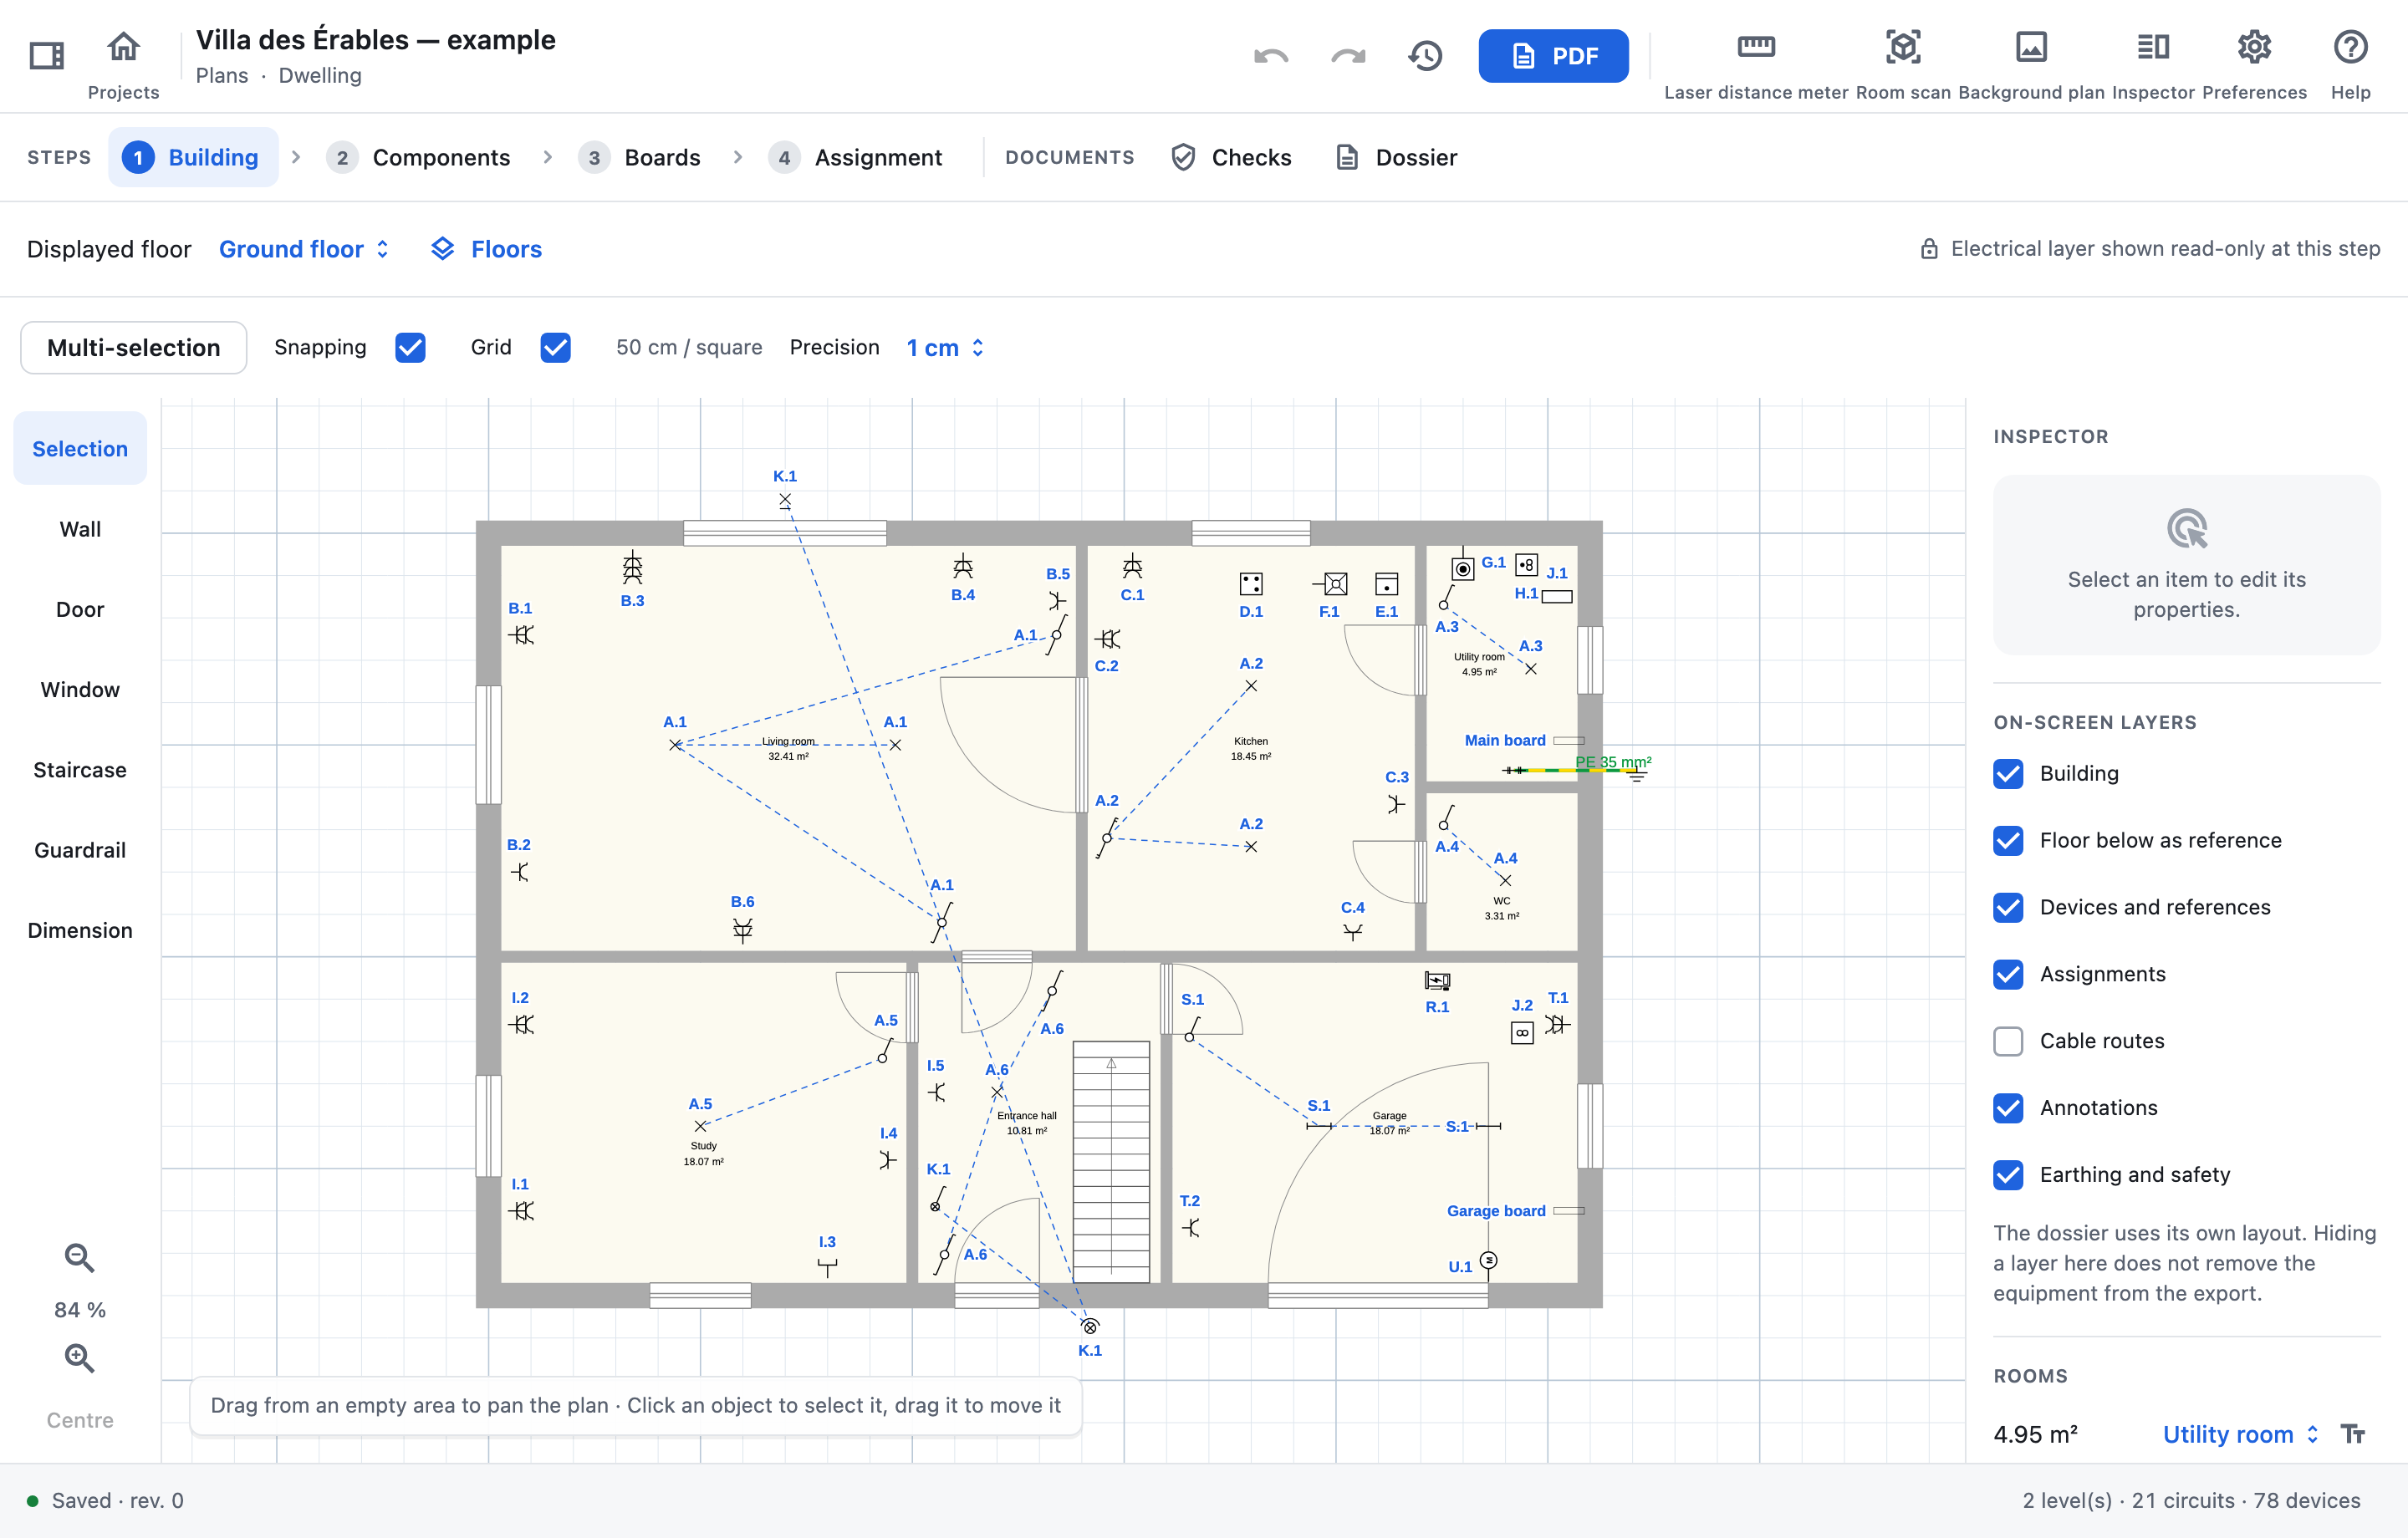Export the plan as PDF
The image size is (2408, 1538).
click(1553, 56)
